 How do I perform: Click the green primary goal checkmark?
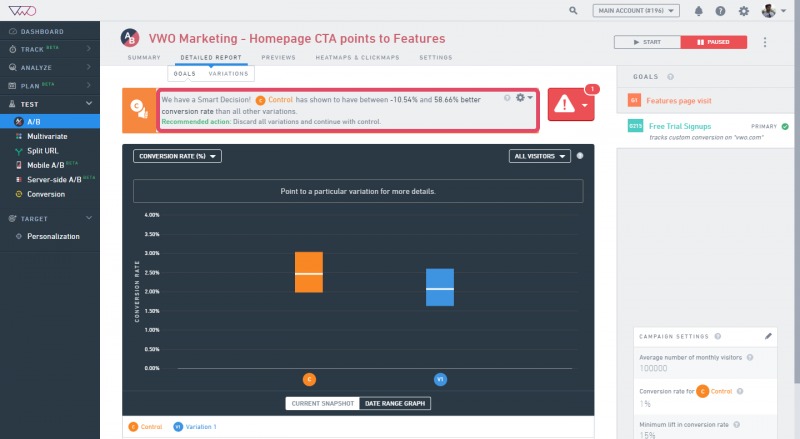coord(785,126)
